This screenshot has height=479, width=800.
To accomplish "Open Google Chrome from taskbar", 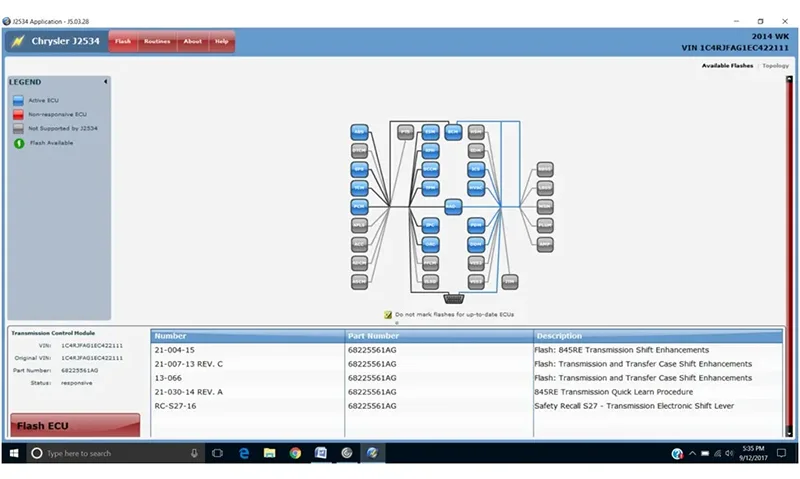I will pyautogui.click(x=295, y=453).
